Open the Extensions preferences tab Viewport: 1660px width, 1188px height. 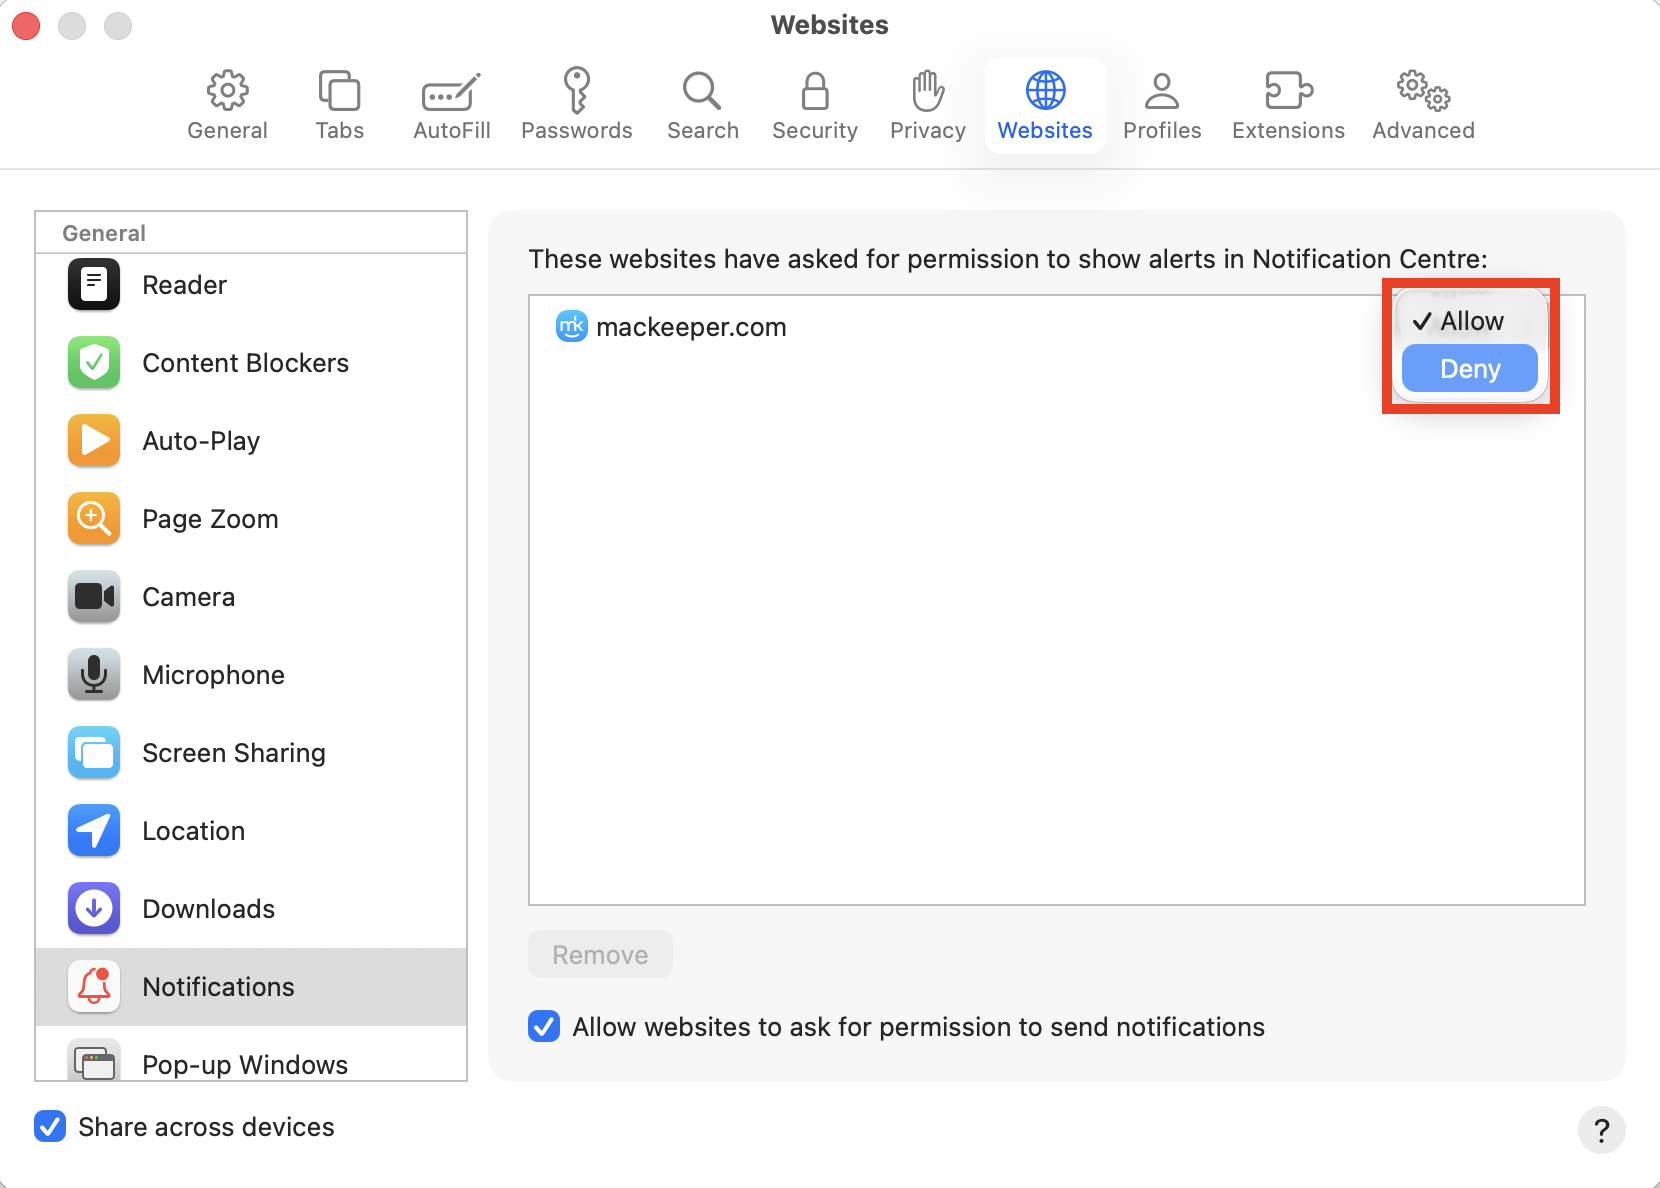point(1288,104)
